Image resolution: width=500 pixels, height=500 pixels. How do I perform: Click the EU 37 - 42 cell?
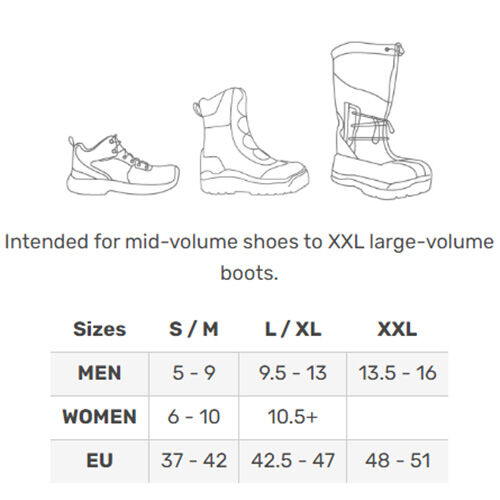194,461
